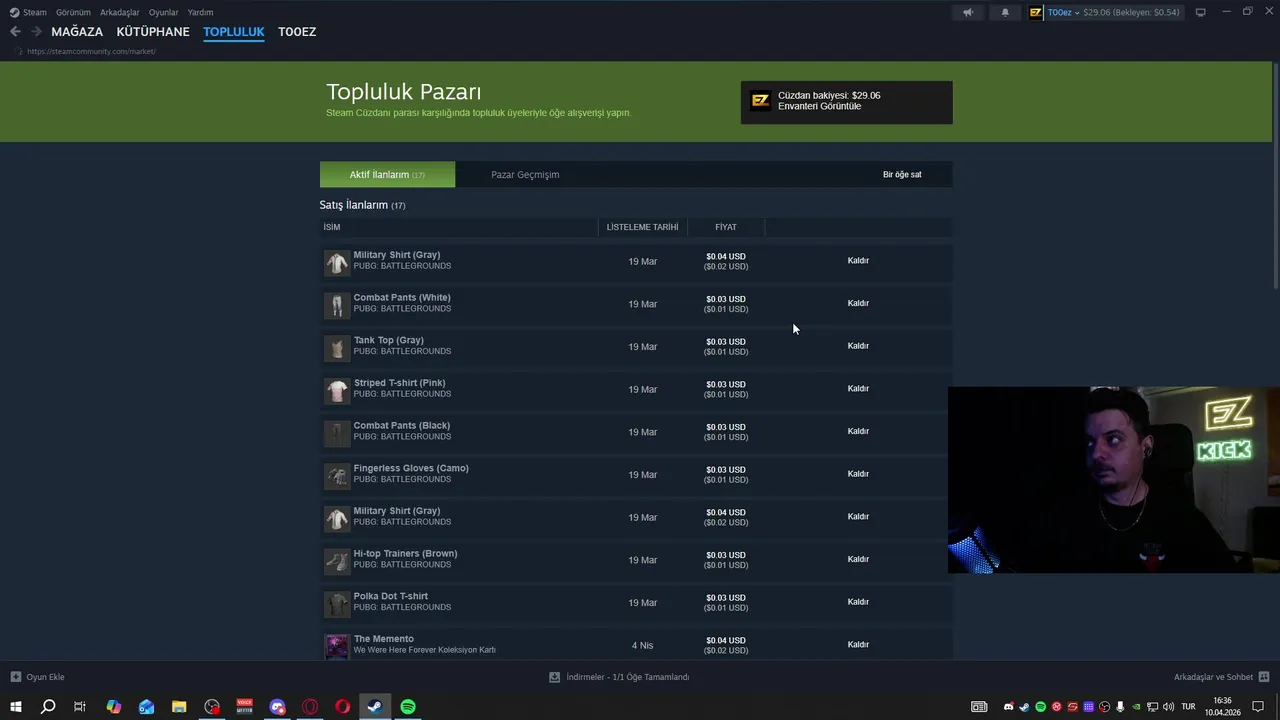Image resolution: width=1280 pixels, height=720 pixels.
Task: Open Fingerless Gloves (Camo) item link
Action: [x=411, y=468]
